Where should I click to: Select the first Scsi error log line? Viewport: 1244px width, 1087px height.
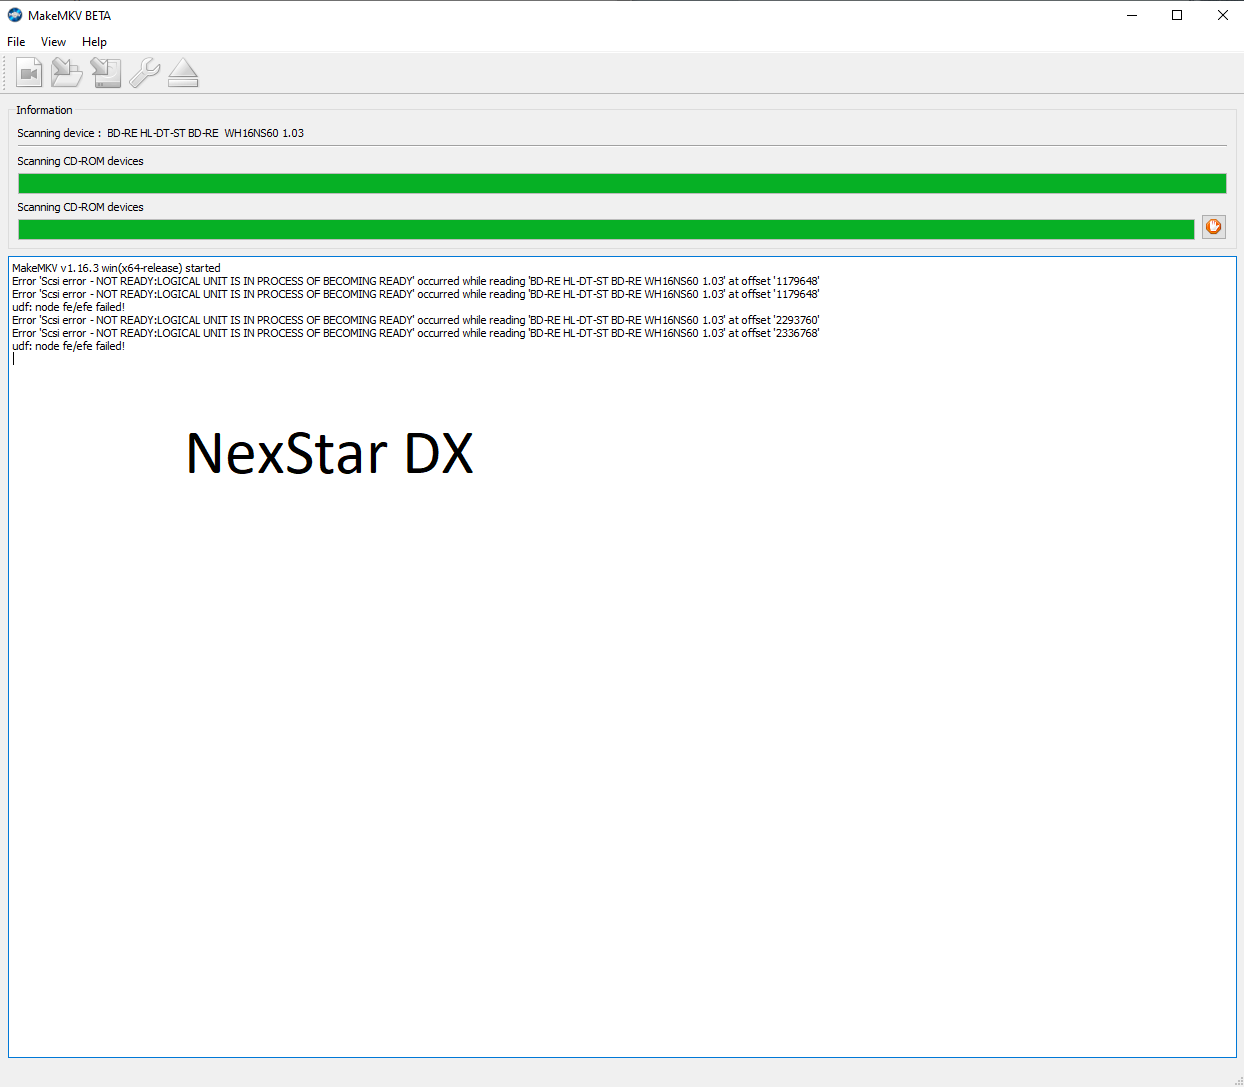tap(415, 281)
